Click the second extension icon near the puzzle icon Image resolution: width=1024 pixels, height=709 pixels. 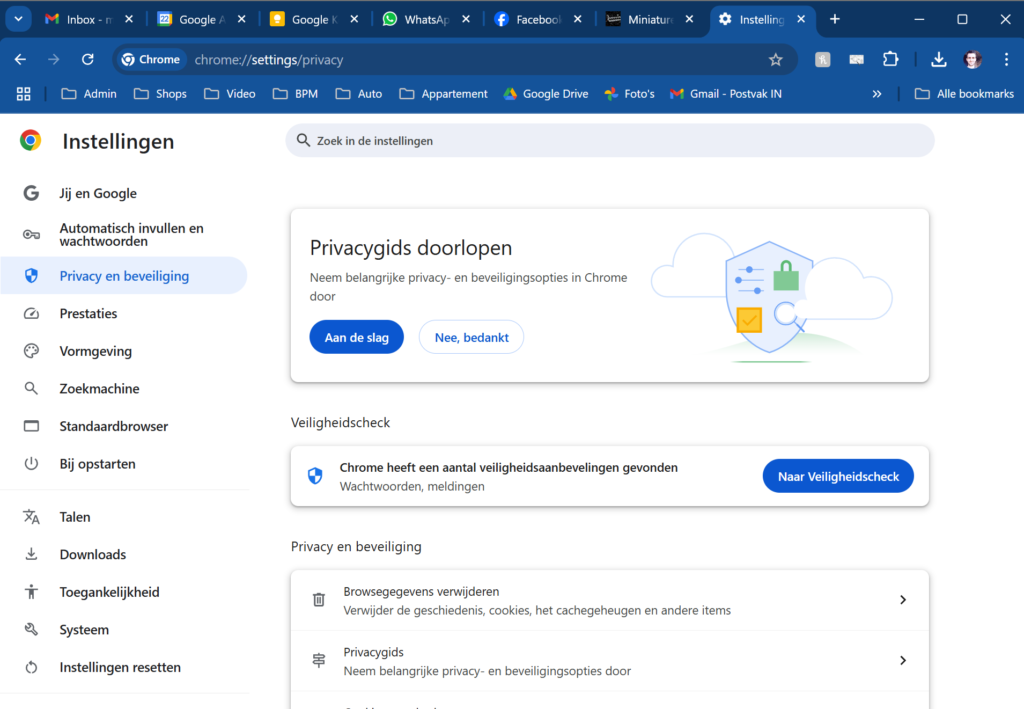[856, 59]
